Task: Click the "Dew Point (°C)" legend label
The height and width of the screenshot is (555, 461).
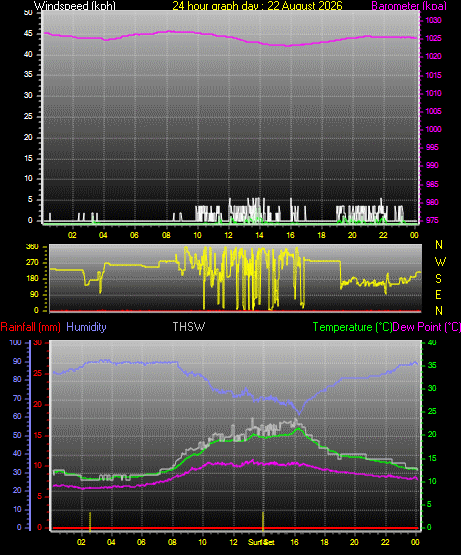Action: [427, 327]
